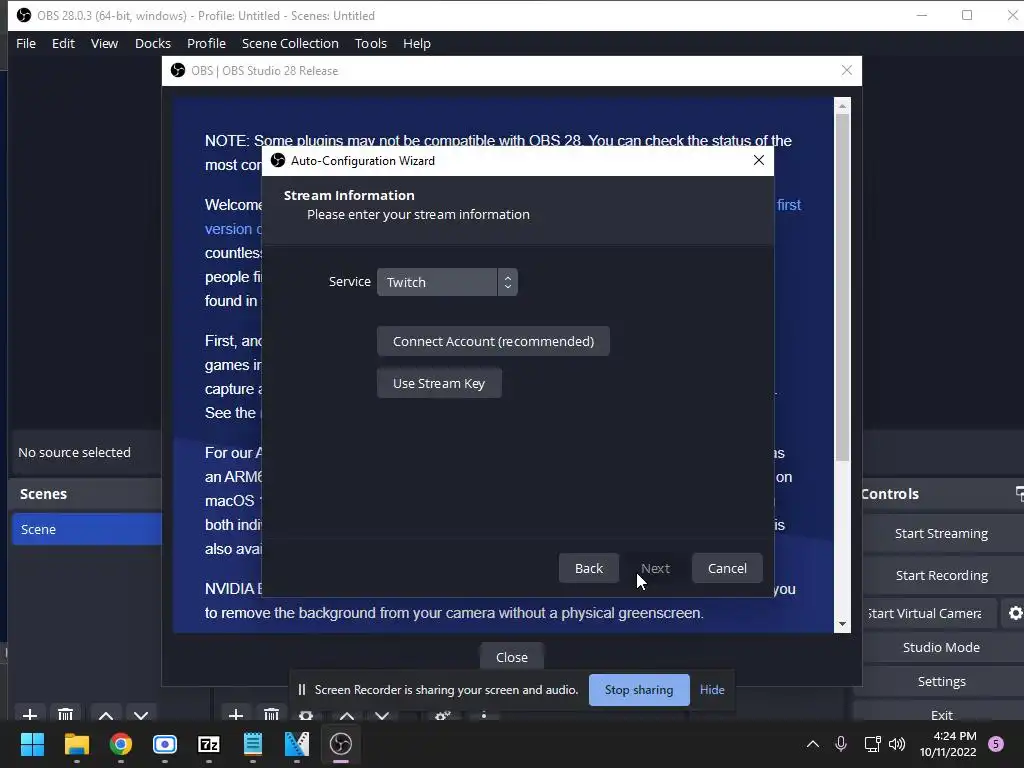This screenshot has width=1024, height=768.
Task: Remove the source using the Sources trash icon
Action: 272,714
